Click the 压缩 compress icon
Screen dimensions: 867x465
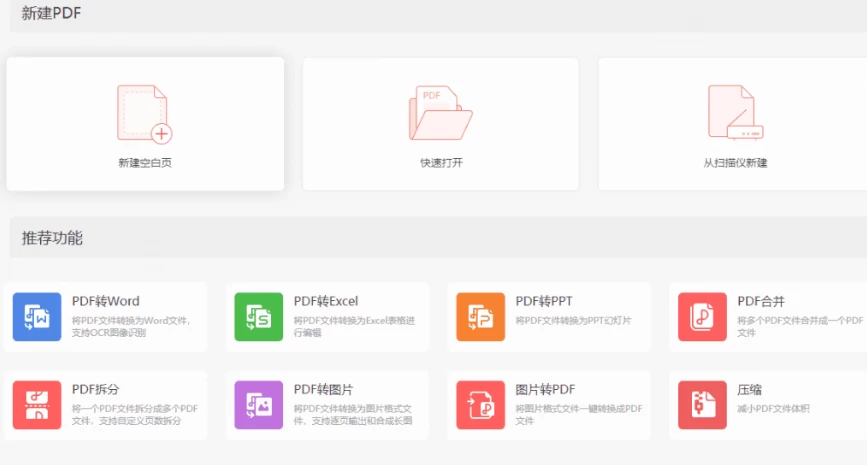[x=702, y=405]
